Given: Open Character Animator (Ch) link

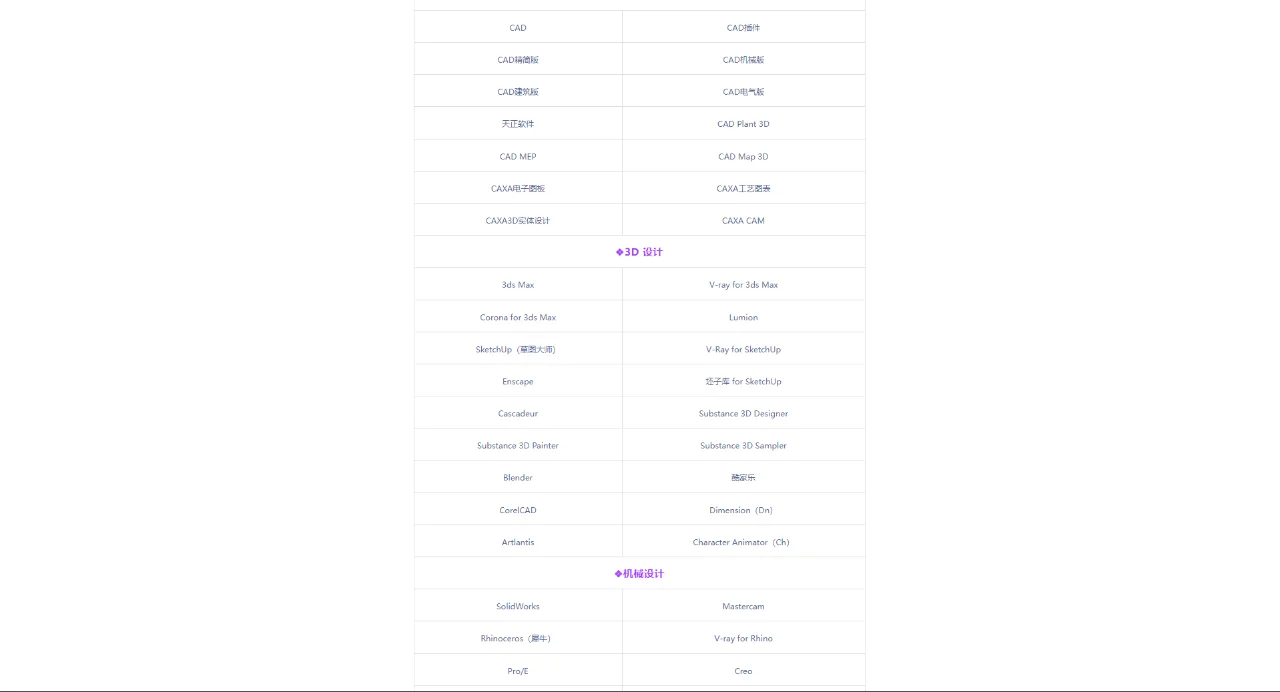Looking at the screenshot, I should [x=743, y=542].
